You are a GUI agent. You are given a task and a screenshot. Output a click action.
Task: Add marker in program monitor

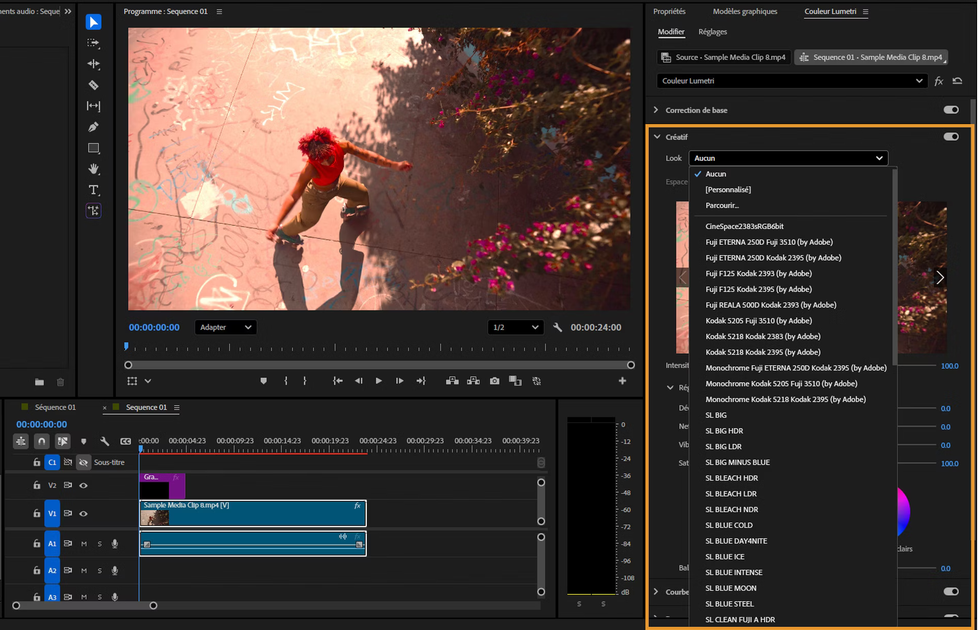click(263, 381)
